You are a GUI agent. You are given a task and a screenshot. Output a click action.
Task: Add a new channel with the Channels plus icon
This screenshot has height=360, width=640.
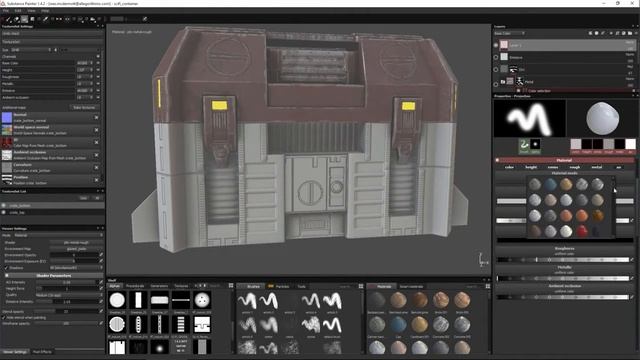coord(98,56)
